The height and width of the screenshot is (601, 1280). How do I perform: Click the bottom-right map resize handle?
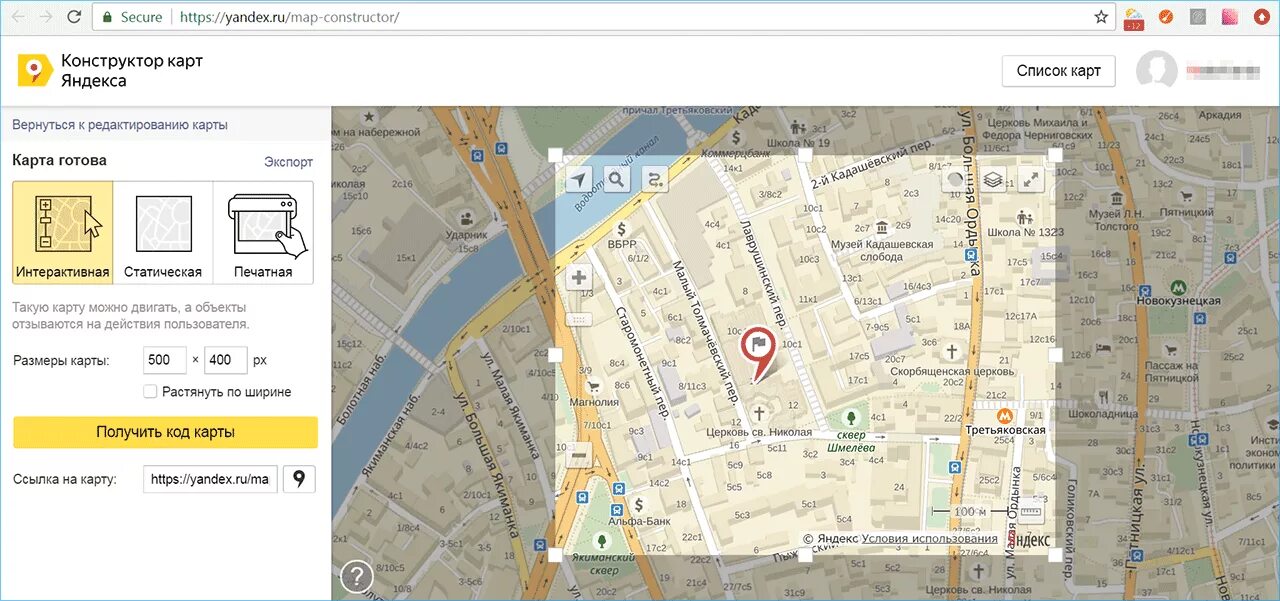1055,555
